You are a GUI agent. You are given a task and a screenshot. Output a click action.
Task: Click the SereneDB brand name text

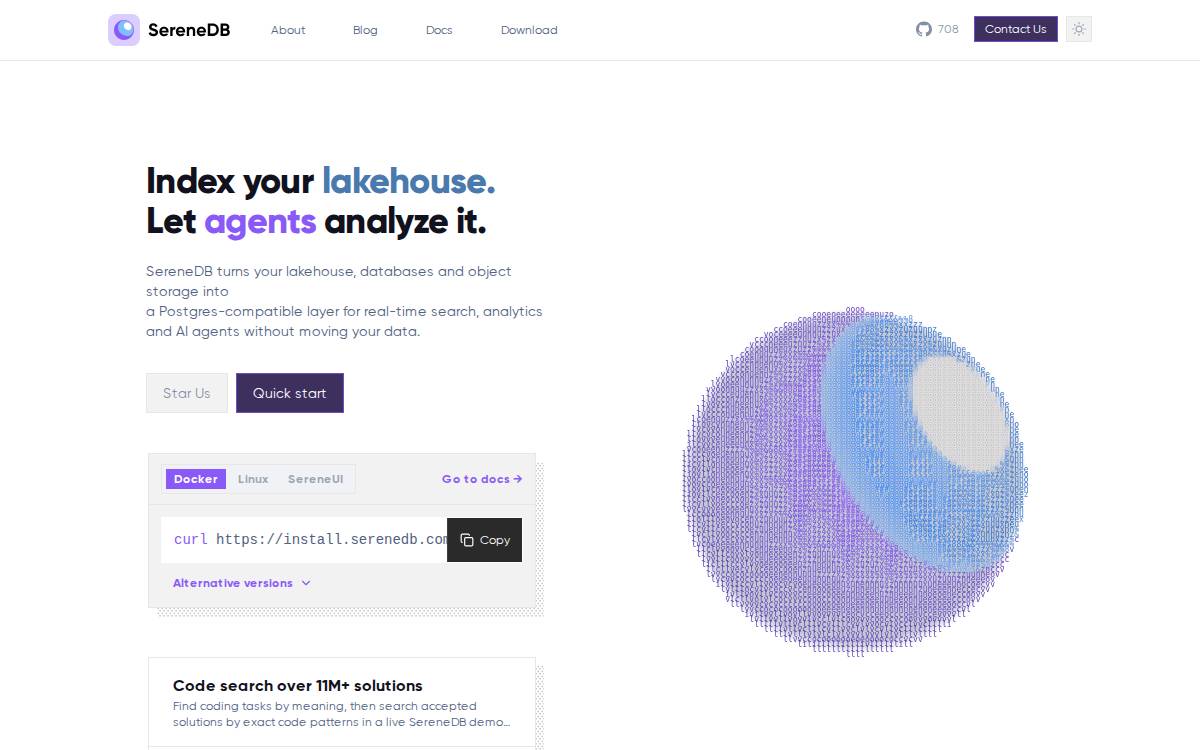[x=189, y=30]
